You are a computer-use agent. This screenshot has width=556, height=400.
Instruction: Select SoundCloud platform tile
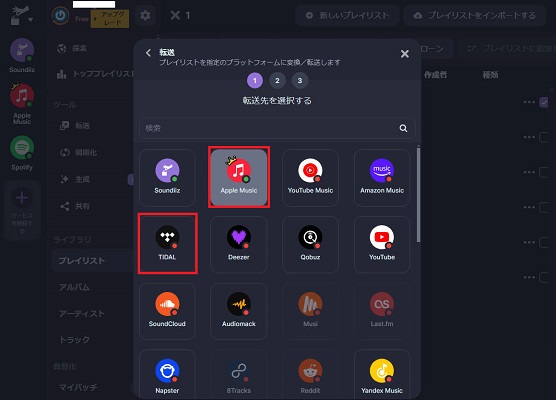[x=167, y=311]
